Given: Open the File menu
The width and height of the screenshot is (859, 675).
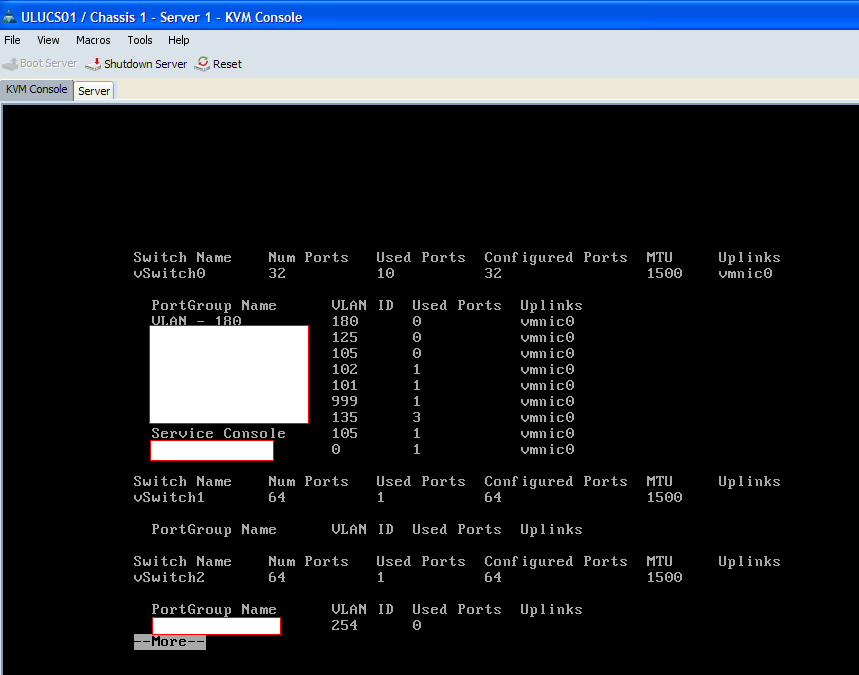Looking at the screenshot, I should pos(12,40).
